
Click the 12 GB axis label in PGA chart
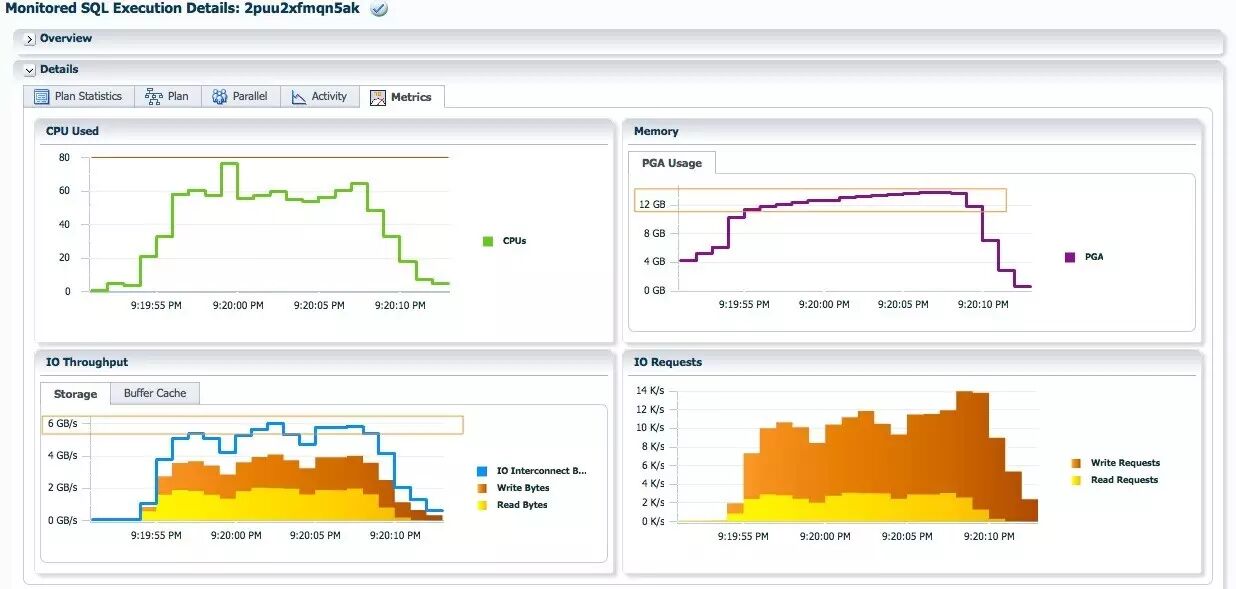(652, 204)
